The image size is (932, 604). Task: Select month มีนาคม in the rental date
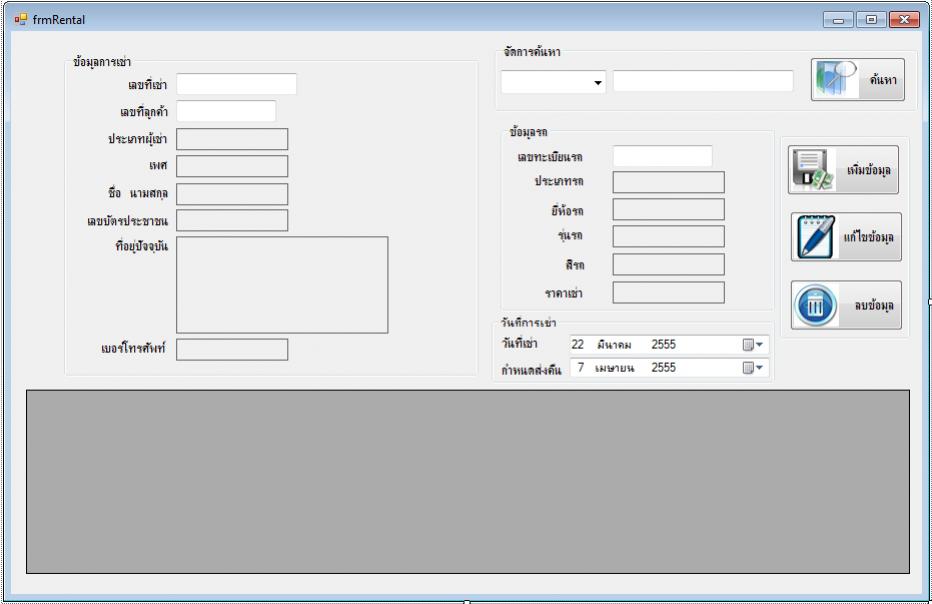(x=614, y=345)
